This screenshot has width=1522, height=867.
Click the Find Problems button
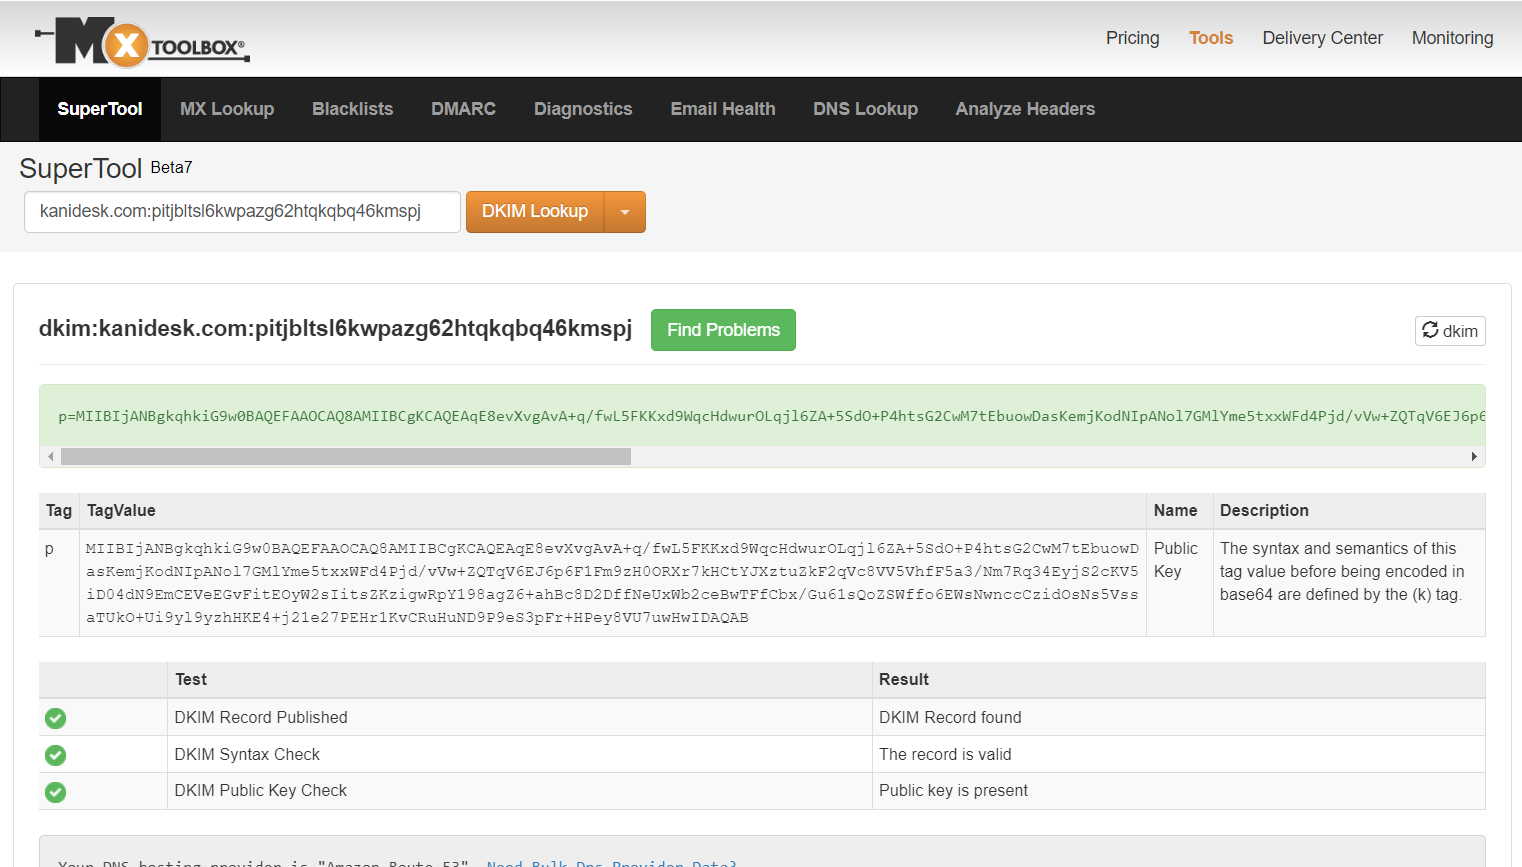pos(723,329)
